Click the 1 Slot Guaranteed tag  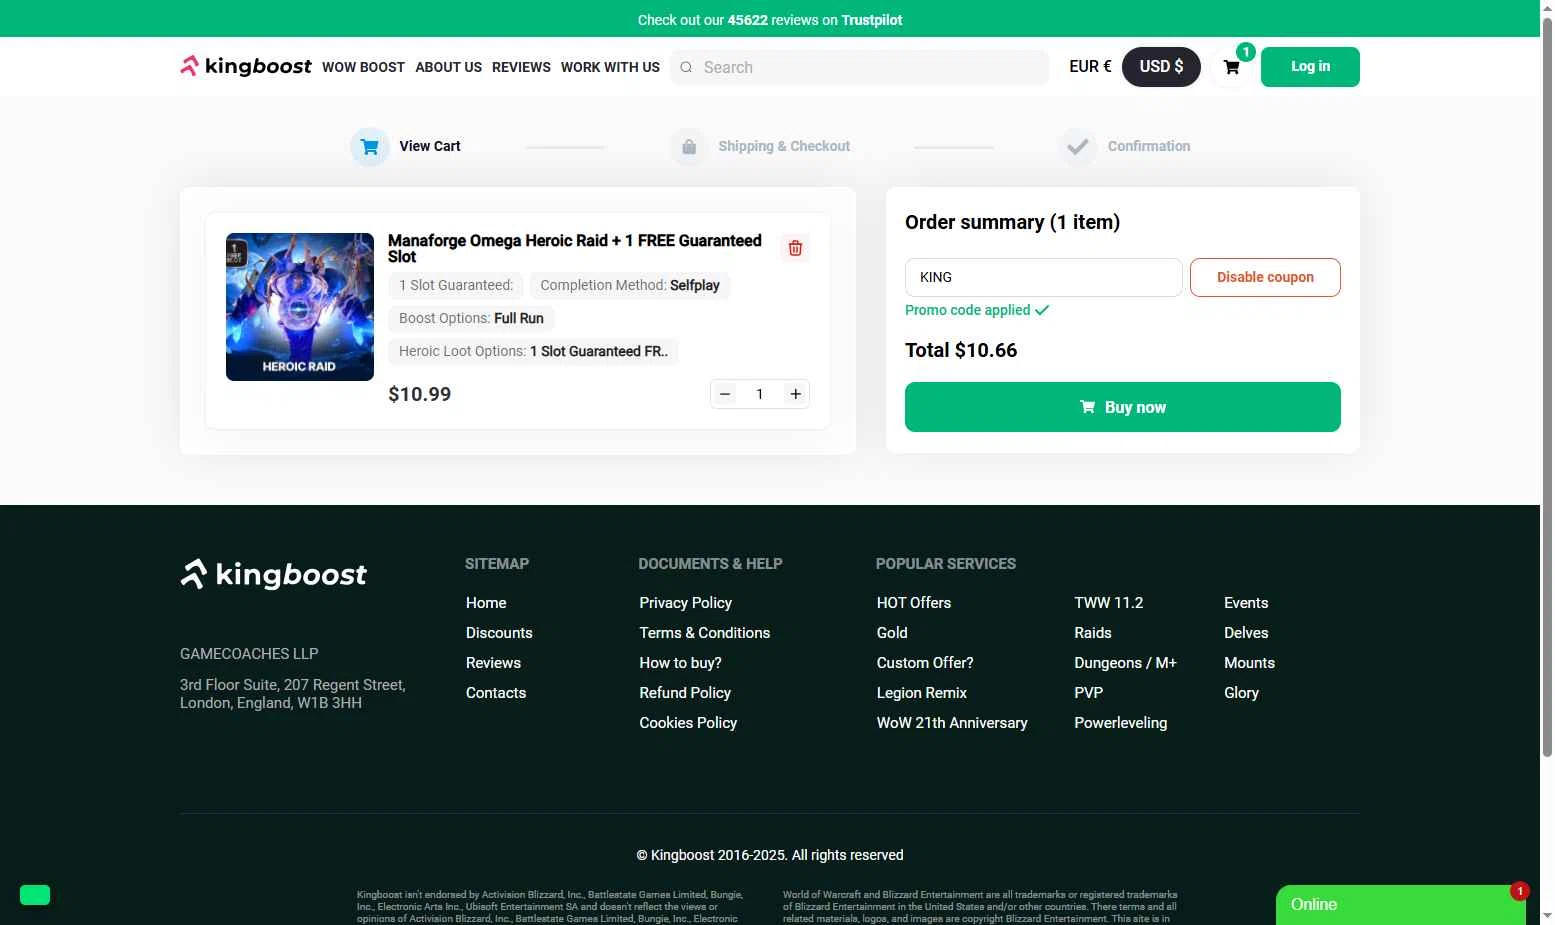coord(455,285)
